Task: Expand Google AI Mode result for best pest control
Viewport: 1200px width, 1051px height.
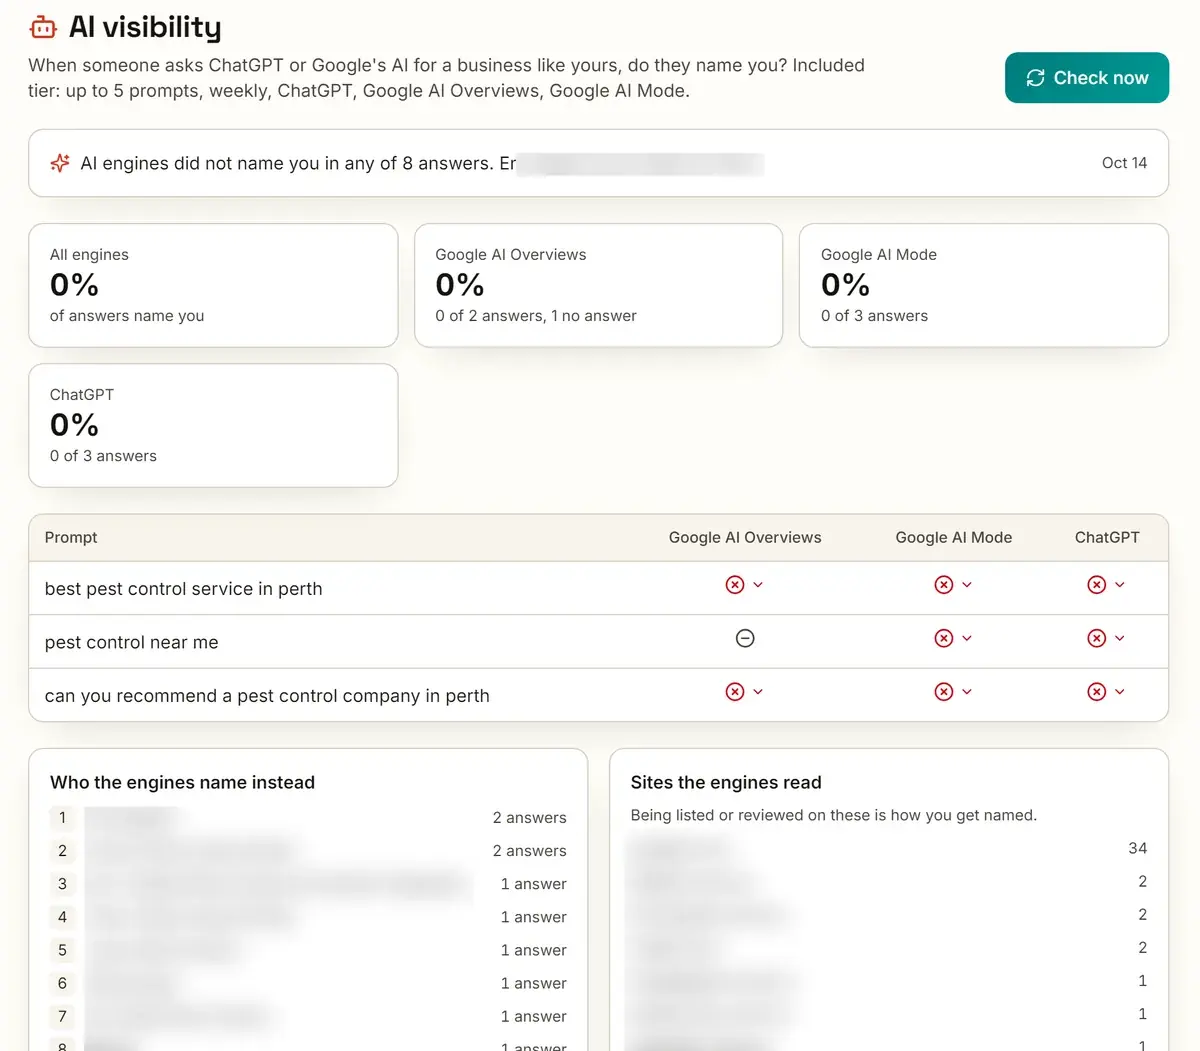Action: tap(967, 585)
